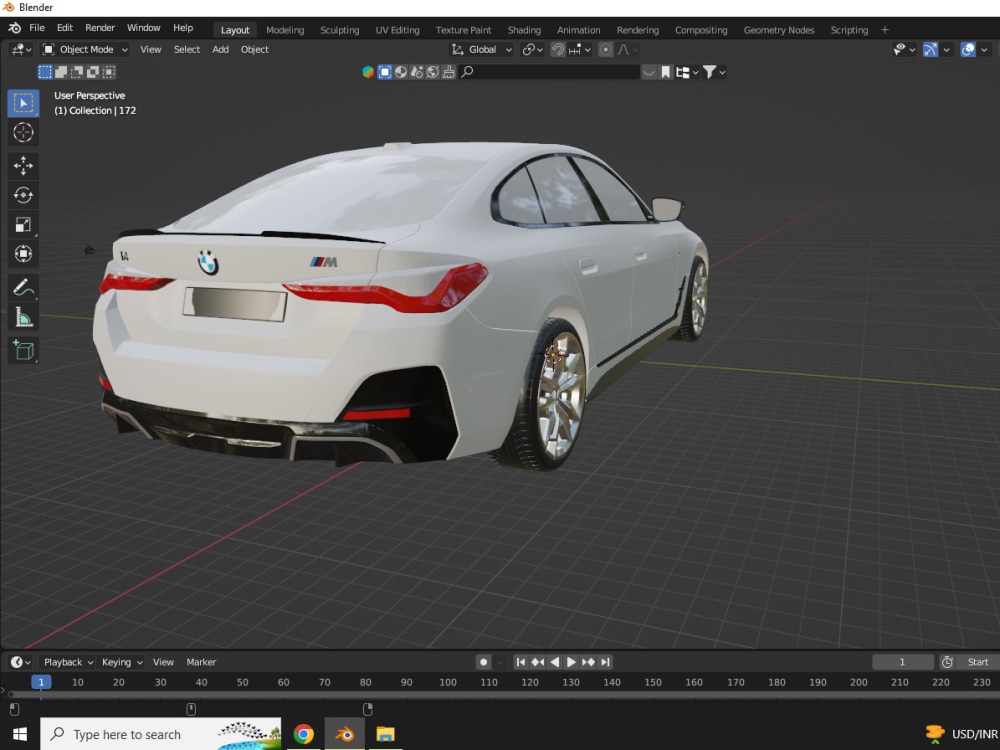Open the pivot point dropdown
The height and width of the screenshot is (750, 1000).
pos(532,50)
